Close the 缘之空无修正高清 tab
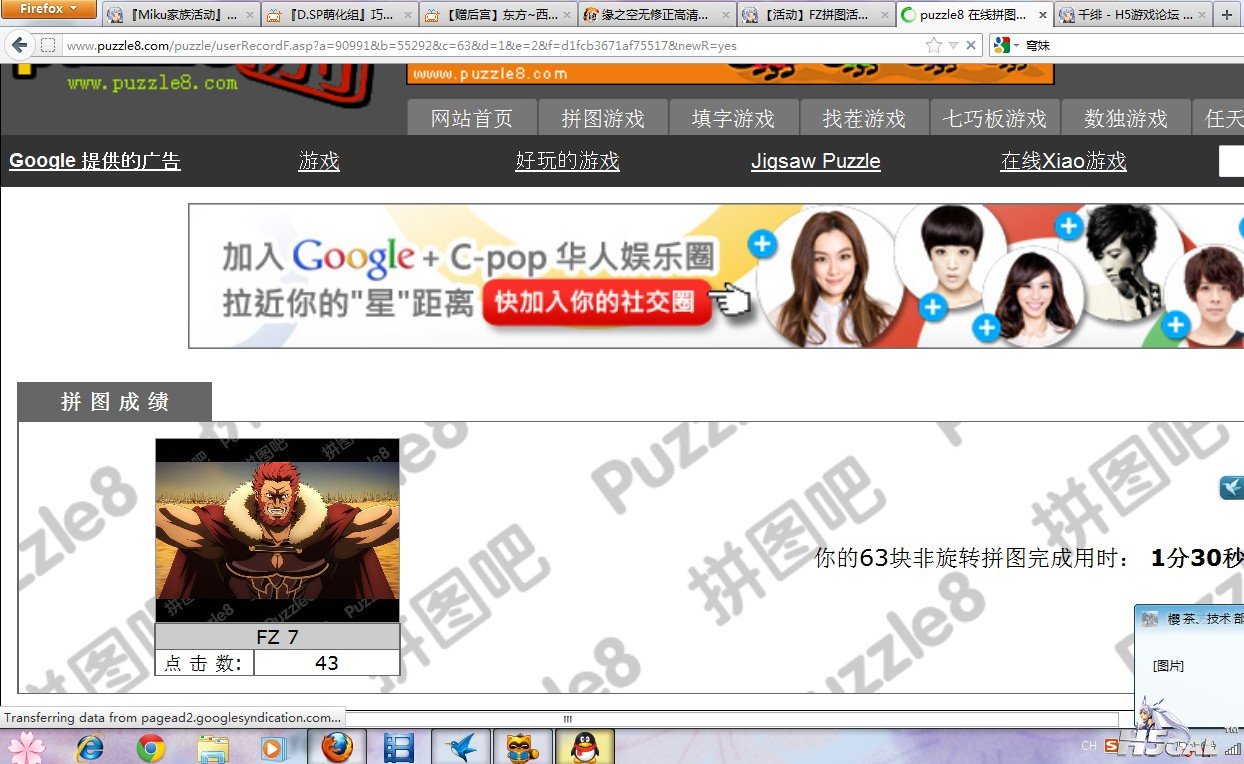Image resolution: width=1244 pixels, height=764 pixels. [726, 16]
